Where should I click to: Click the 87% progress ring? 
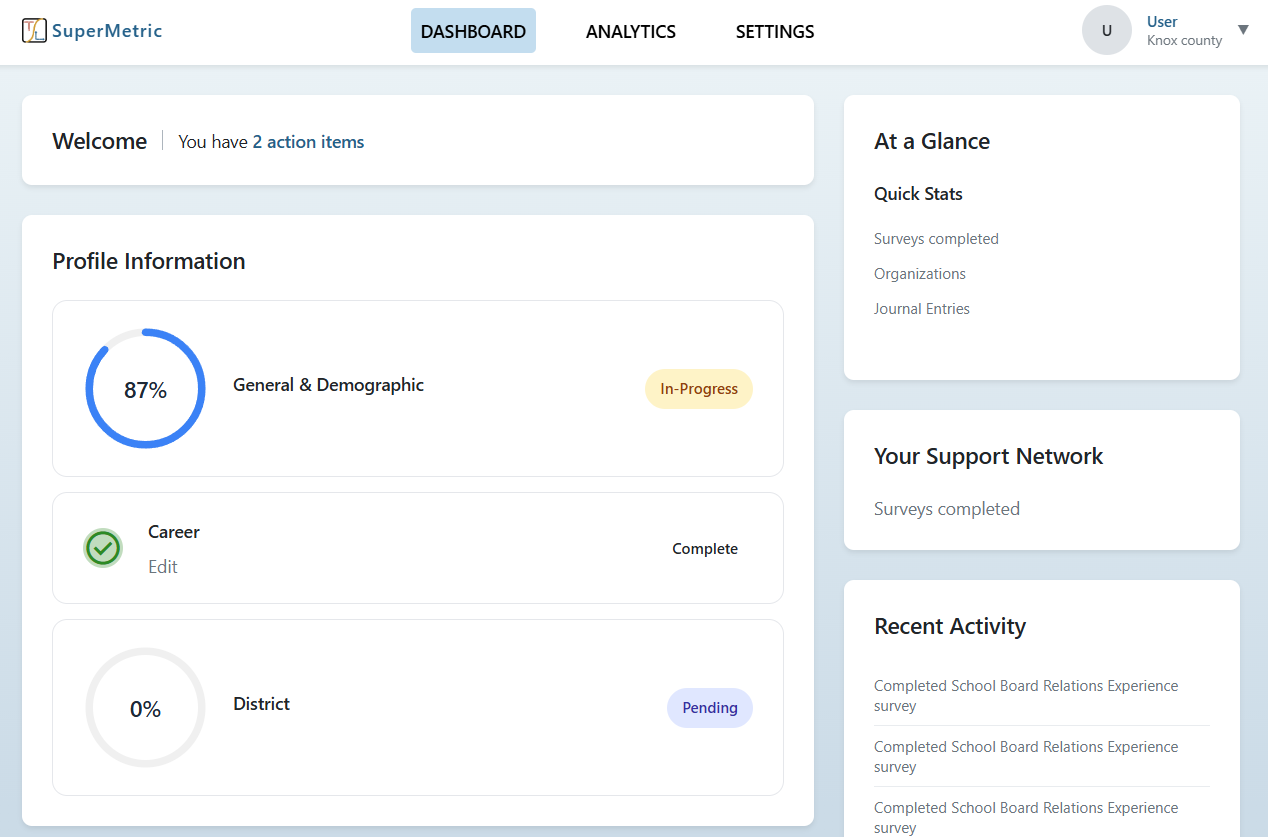(145, 389)
